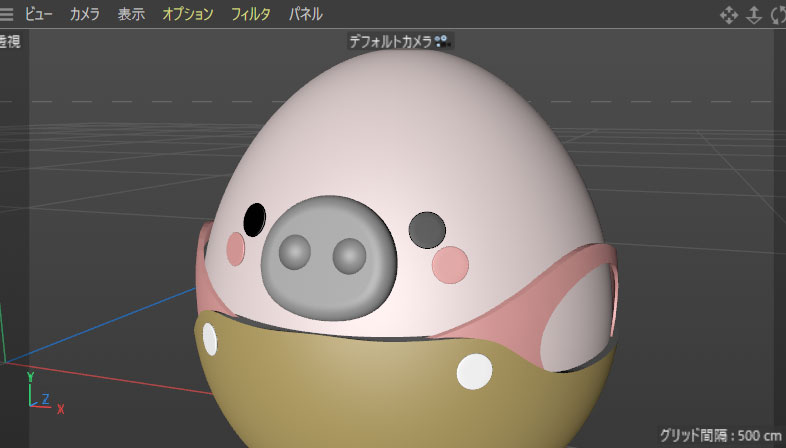Click the orbit rotate view icon
This screenshot has width=786, height=448.
(x=777, y=15)
